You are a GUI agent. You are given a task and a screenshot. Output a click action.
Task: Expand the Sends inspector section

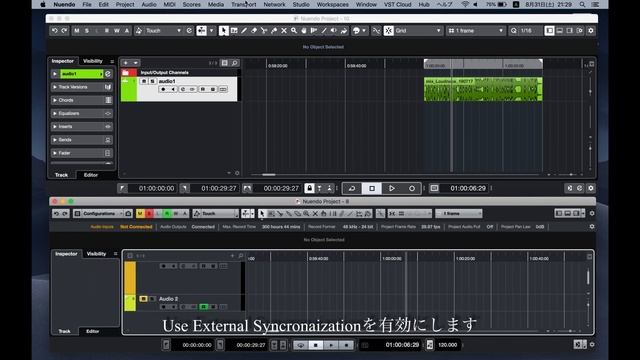81,140
